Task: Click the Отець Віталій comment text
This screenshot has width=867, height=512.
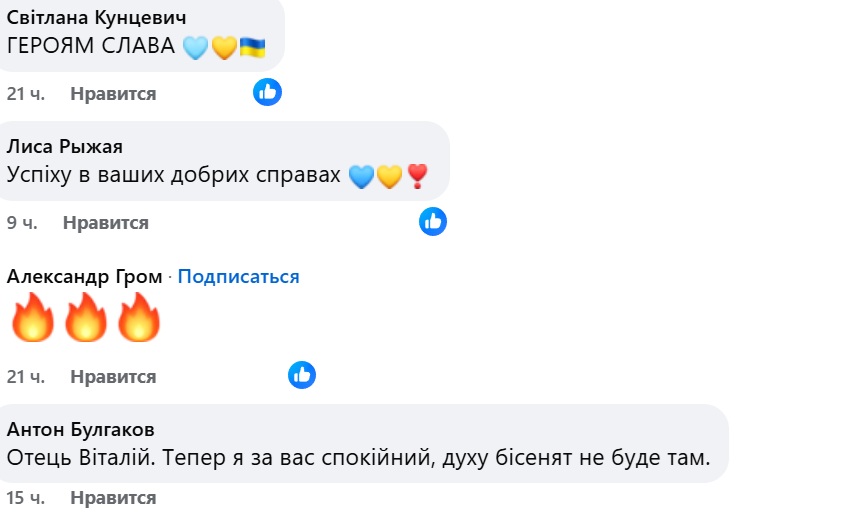Action: click(x=358, y=459)
